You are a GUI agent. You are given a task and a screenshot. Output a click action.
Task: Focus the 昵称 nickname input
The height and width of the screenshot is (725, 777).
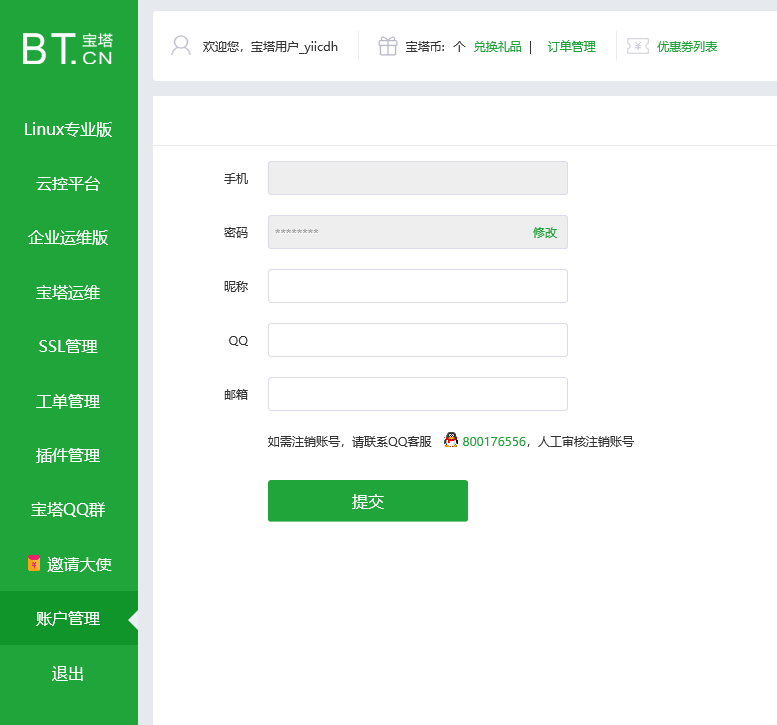(x=418, y=286)
